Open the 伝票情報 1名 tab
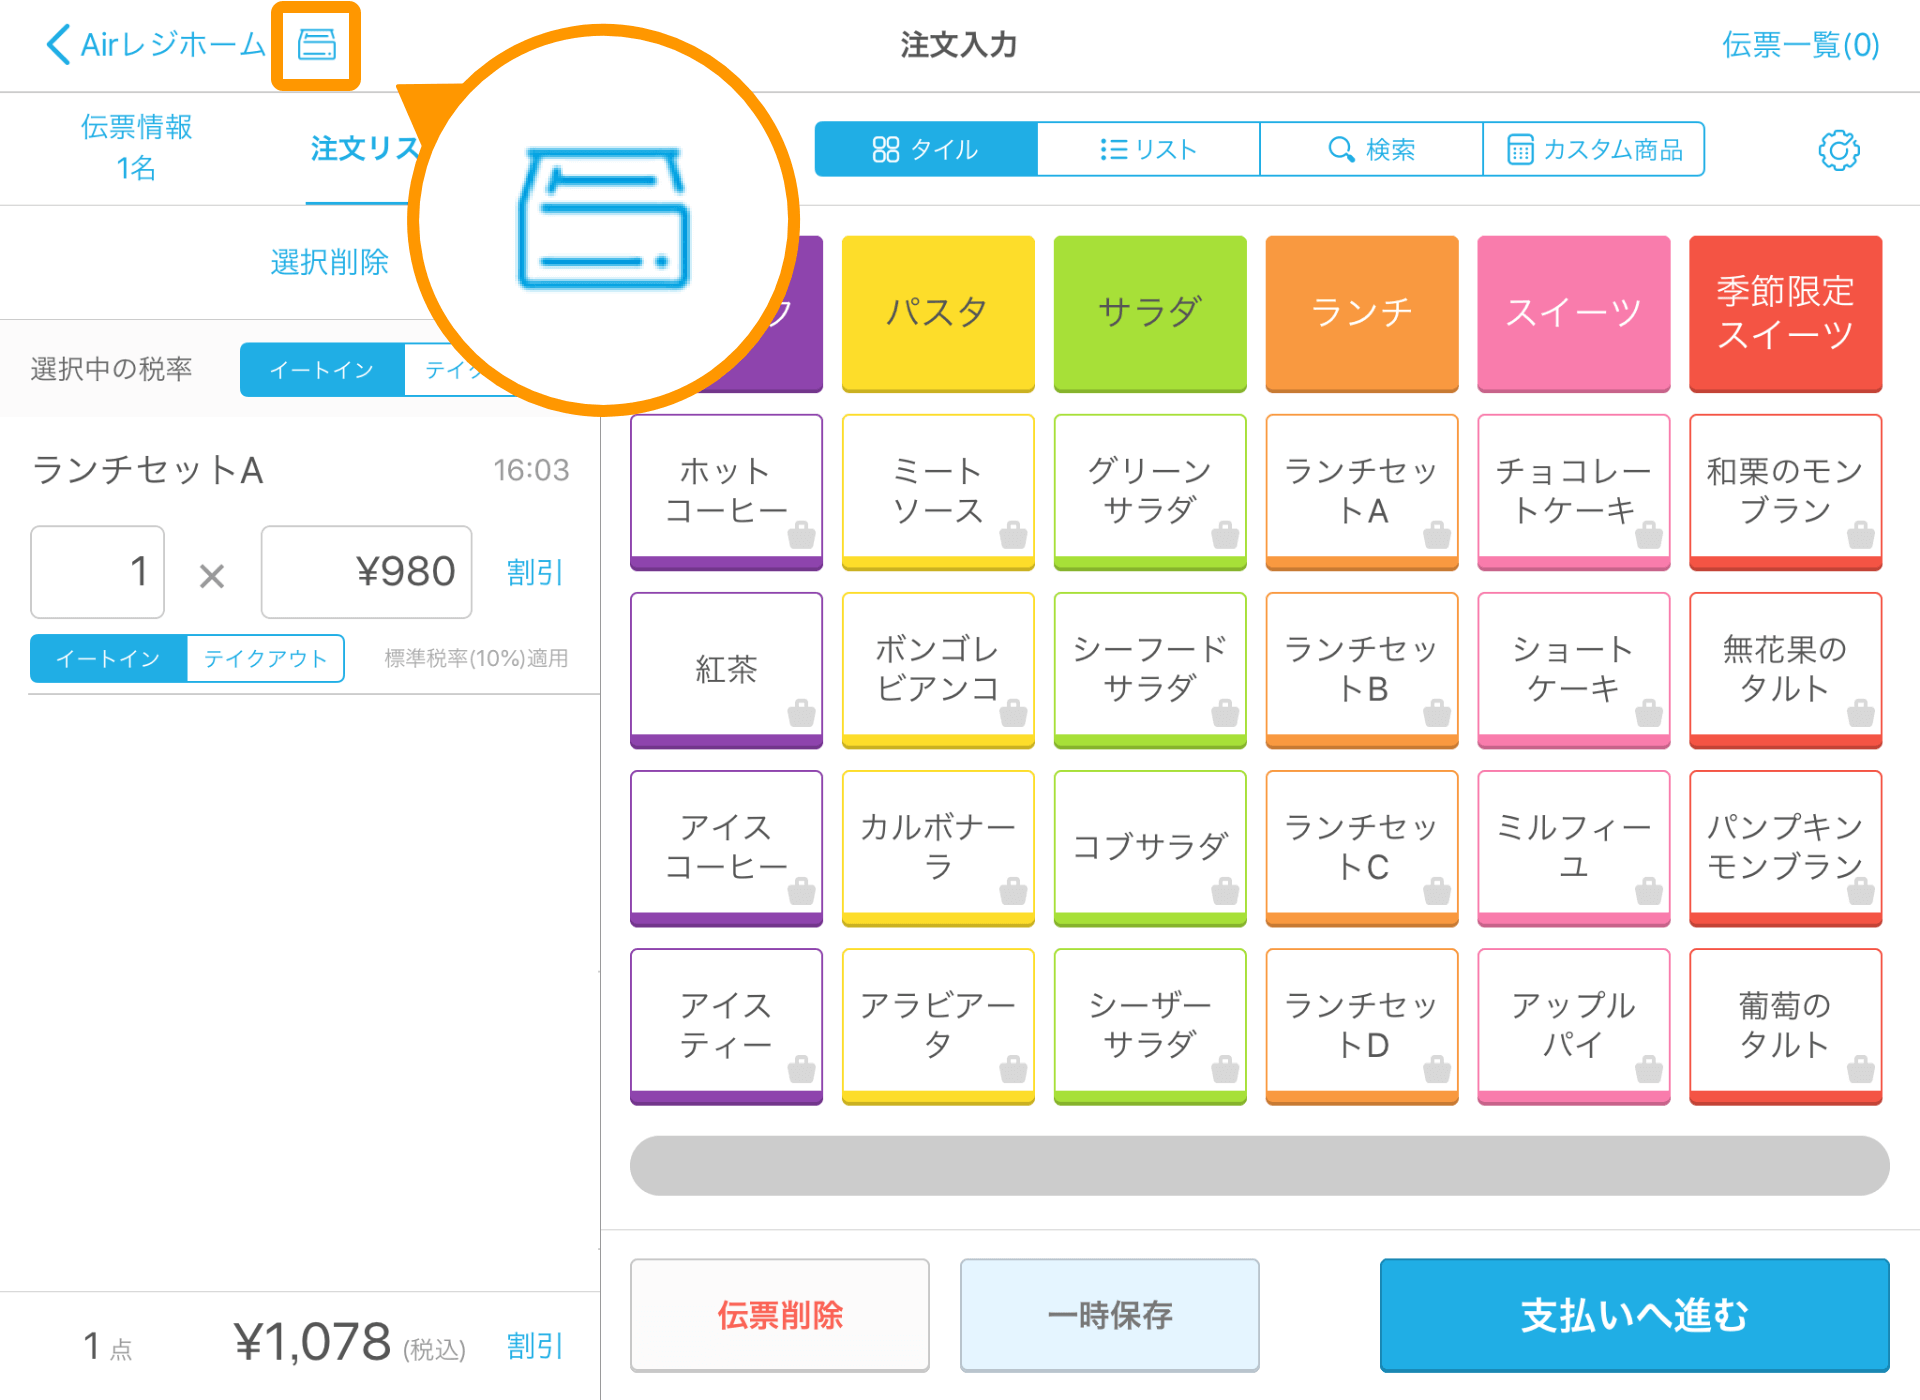The image size is (1920, 1400). [136, 147]
